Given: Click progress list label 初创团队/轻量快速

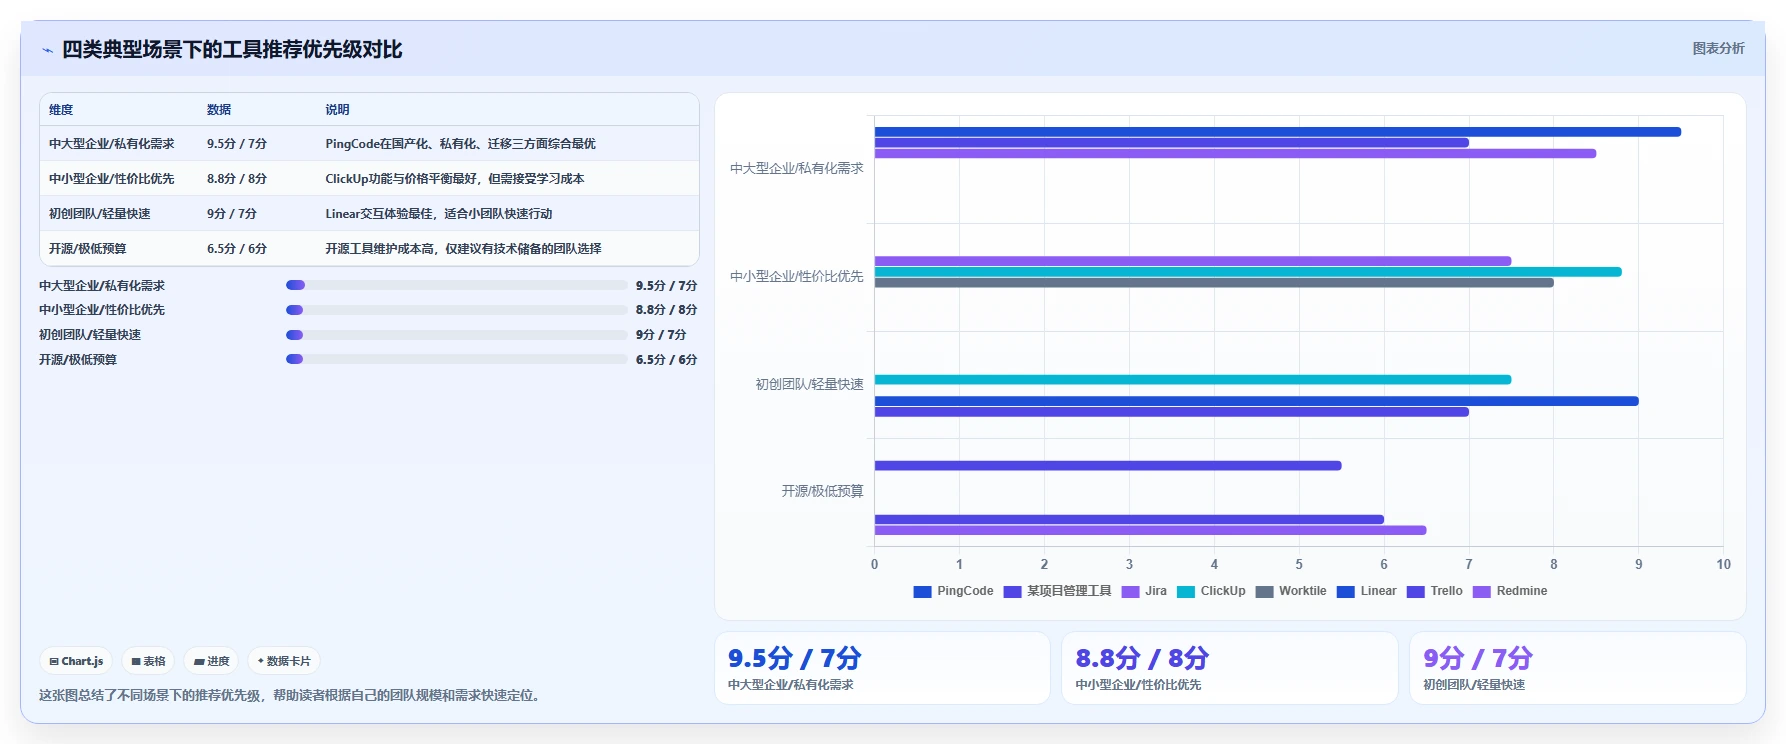Looking at the screenshot, I should click(90, 335).
